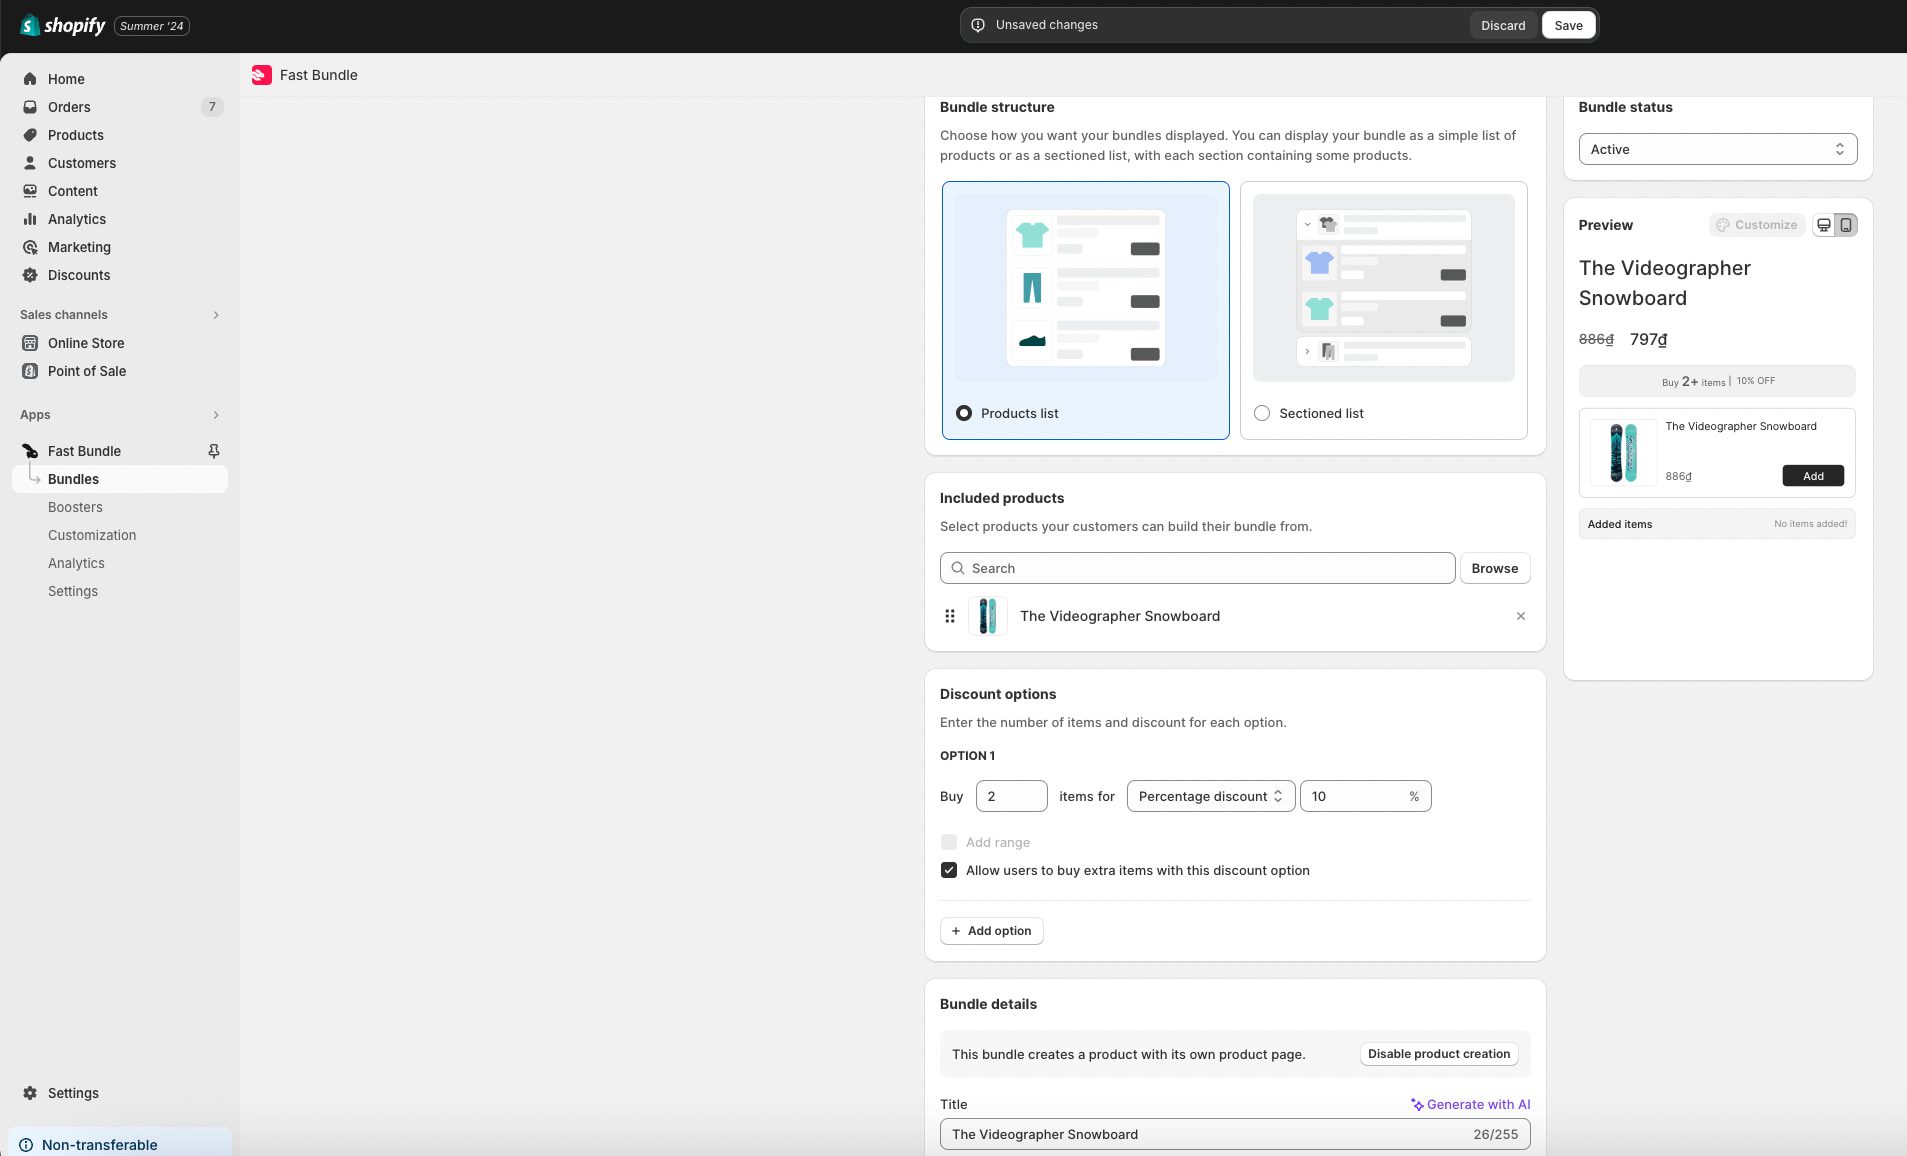1907x1156 pixels.
Task: Click the Summer '24 badge
Action: [x=152, y=26]
